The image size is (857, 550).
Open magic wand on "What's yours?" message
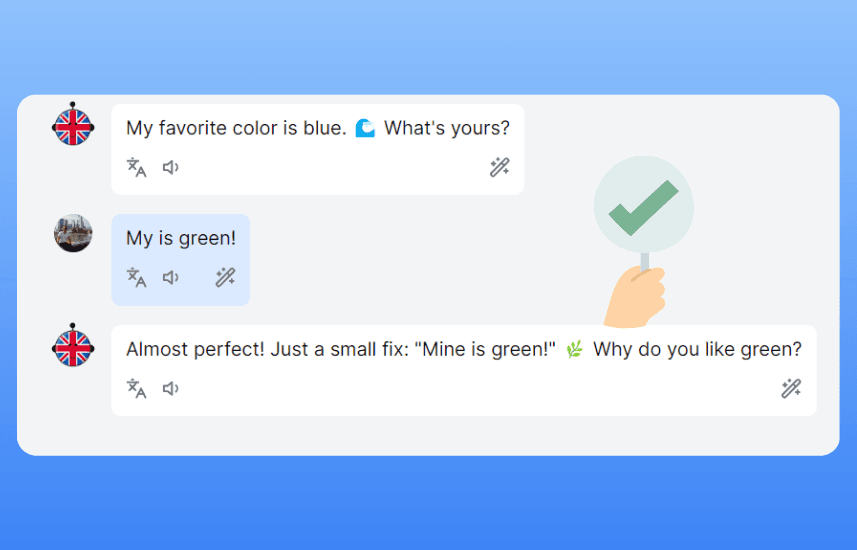[x=500, y=167]
